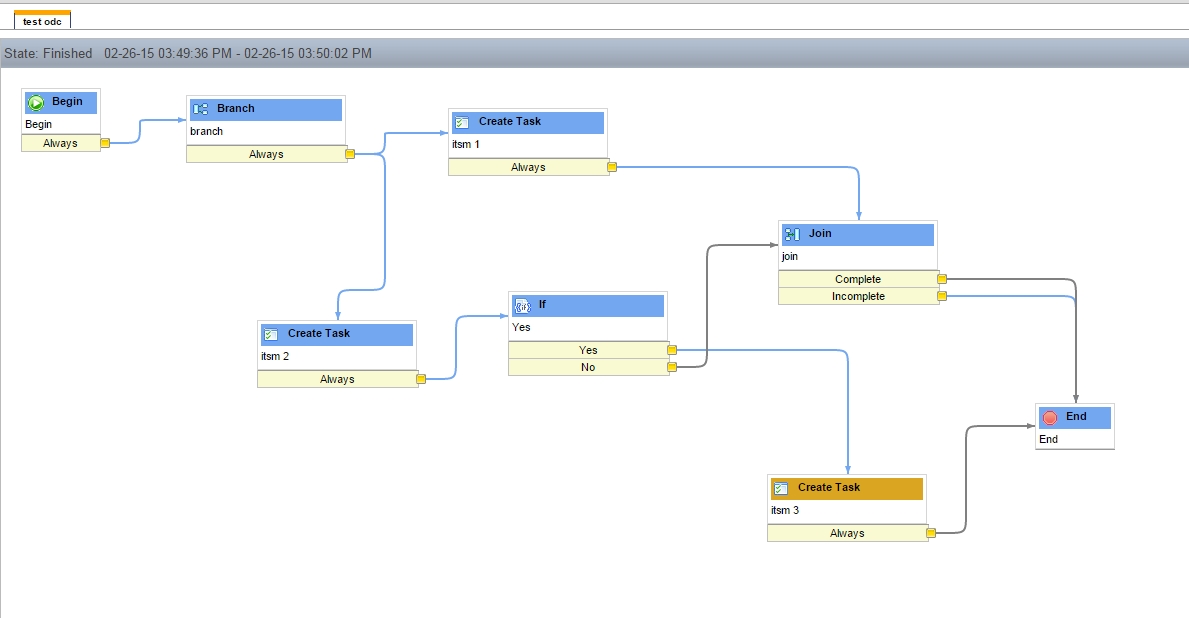This screenshot has width=1189, height=618.
Task: Click yellow connector on itsm 1 Always
Action: [612, 167]
